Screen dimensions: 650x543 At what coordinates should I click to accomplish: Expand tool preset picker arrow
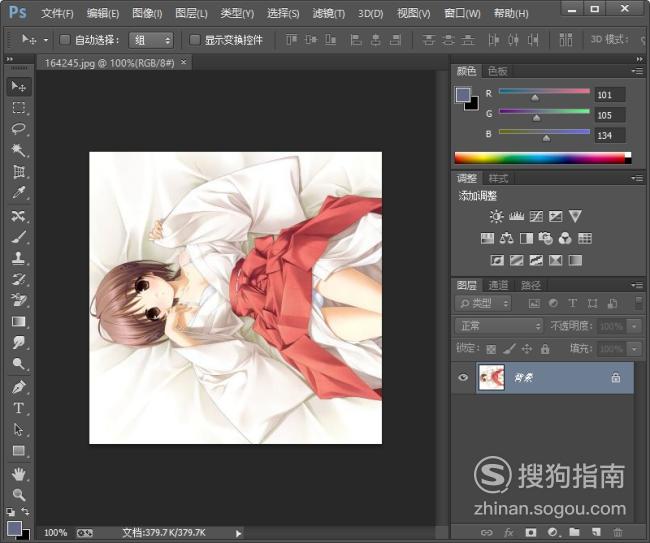tap(46, 40)
